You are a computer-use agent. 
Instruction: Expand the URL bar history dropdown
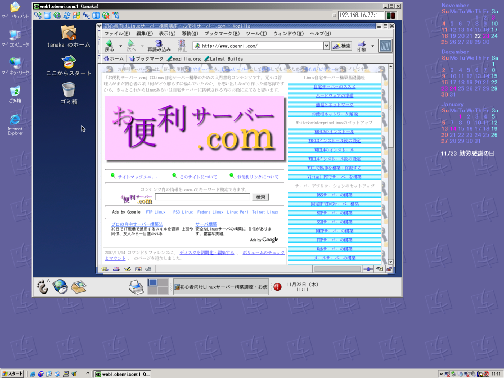pos(326,46)
